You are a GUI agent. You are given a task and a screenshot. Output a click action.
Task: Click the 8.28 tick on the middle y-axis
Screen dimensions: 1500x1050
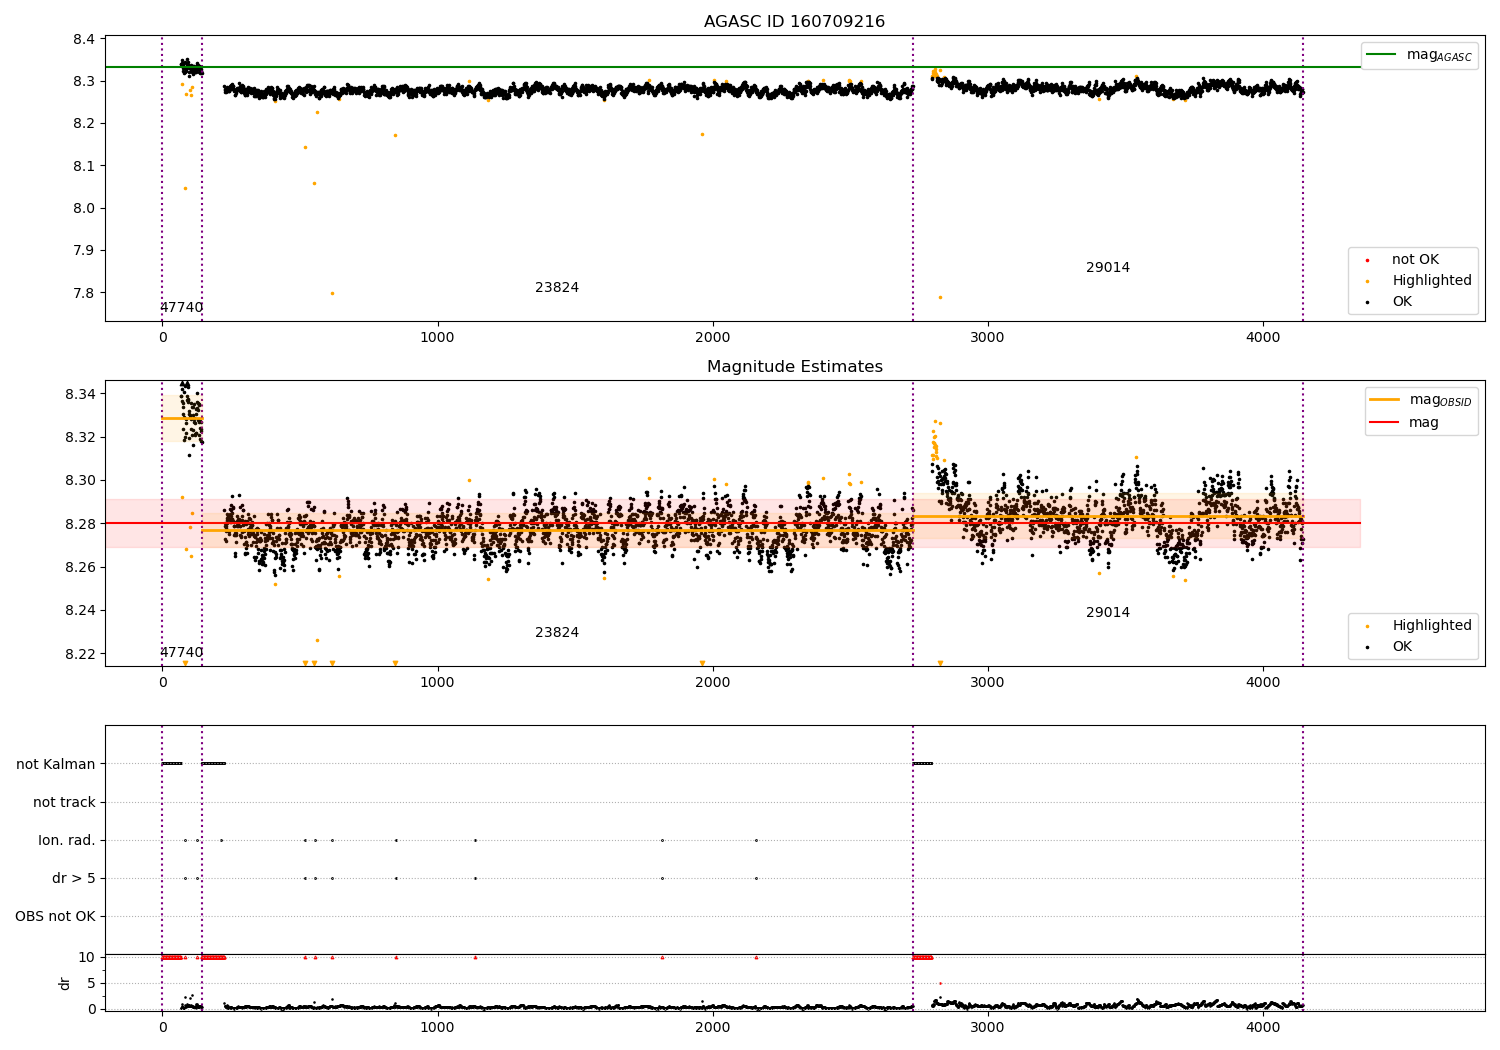81,524
